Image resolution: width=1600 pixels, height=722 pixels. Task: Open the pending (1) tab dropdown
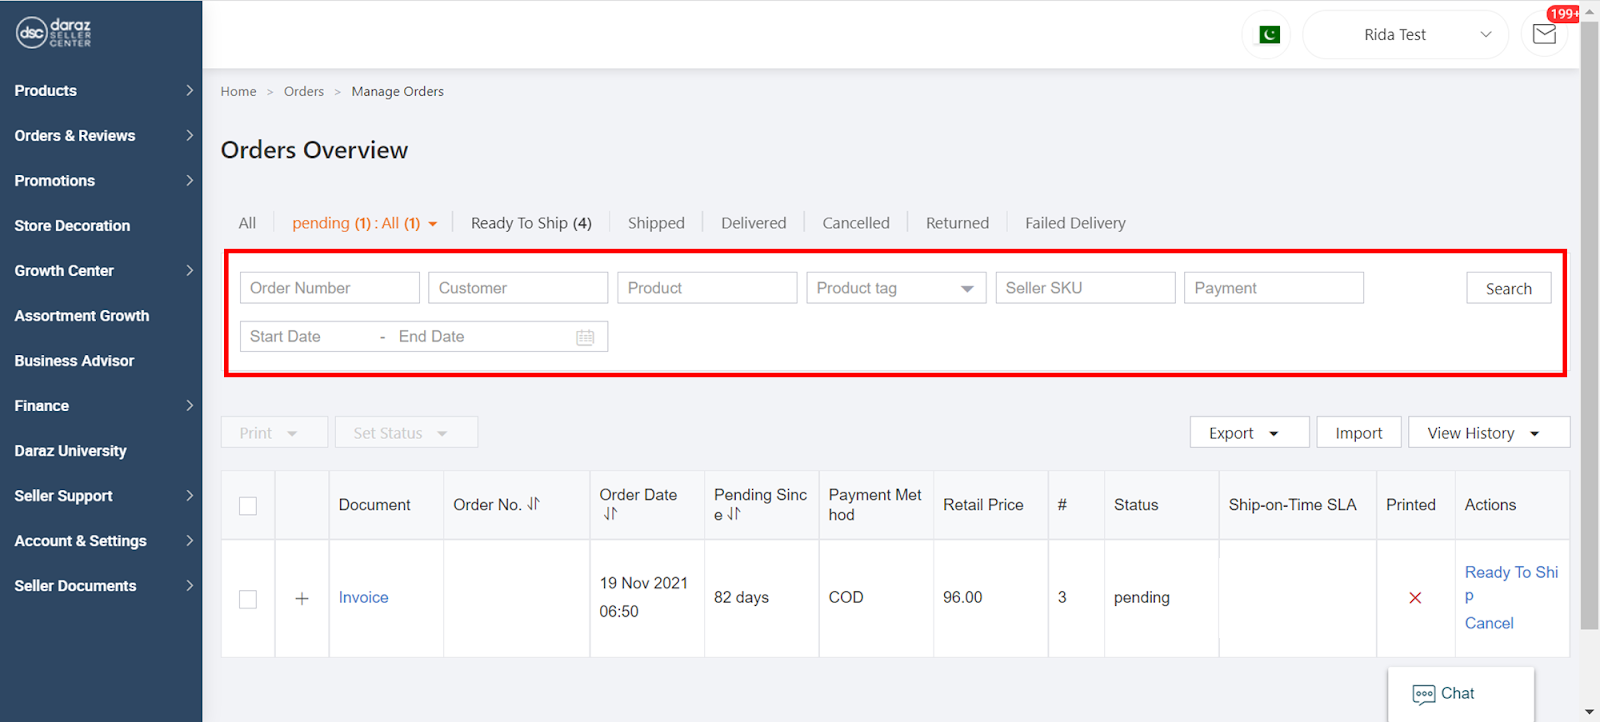click(x=365, y=223)
